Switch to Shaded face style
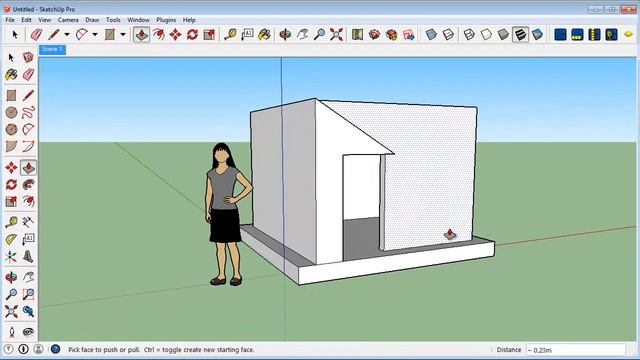 tap(503, 35)
